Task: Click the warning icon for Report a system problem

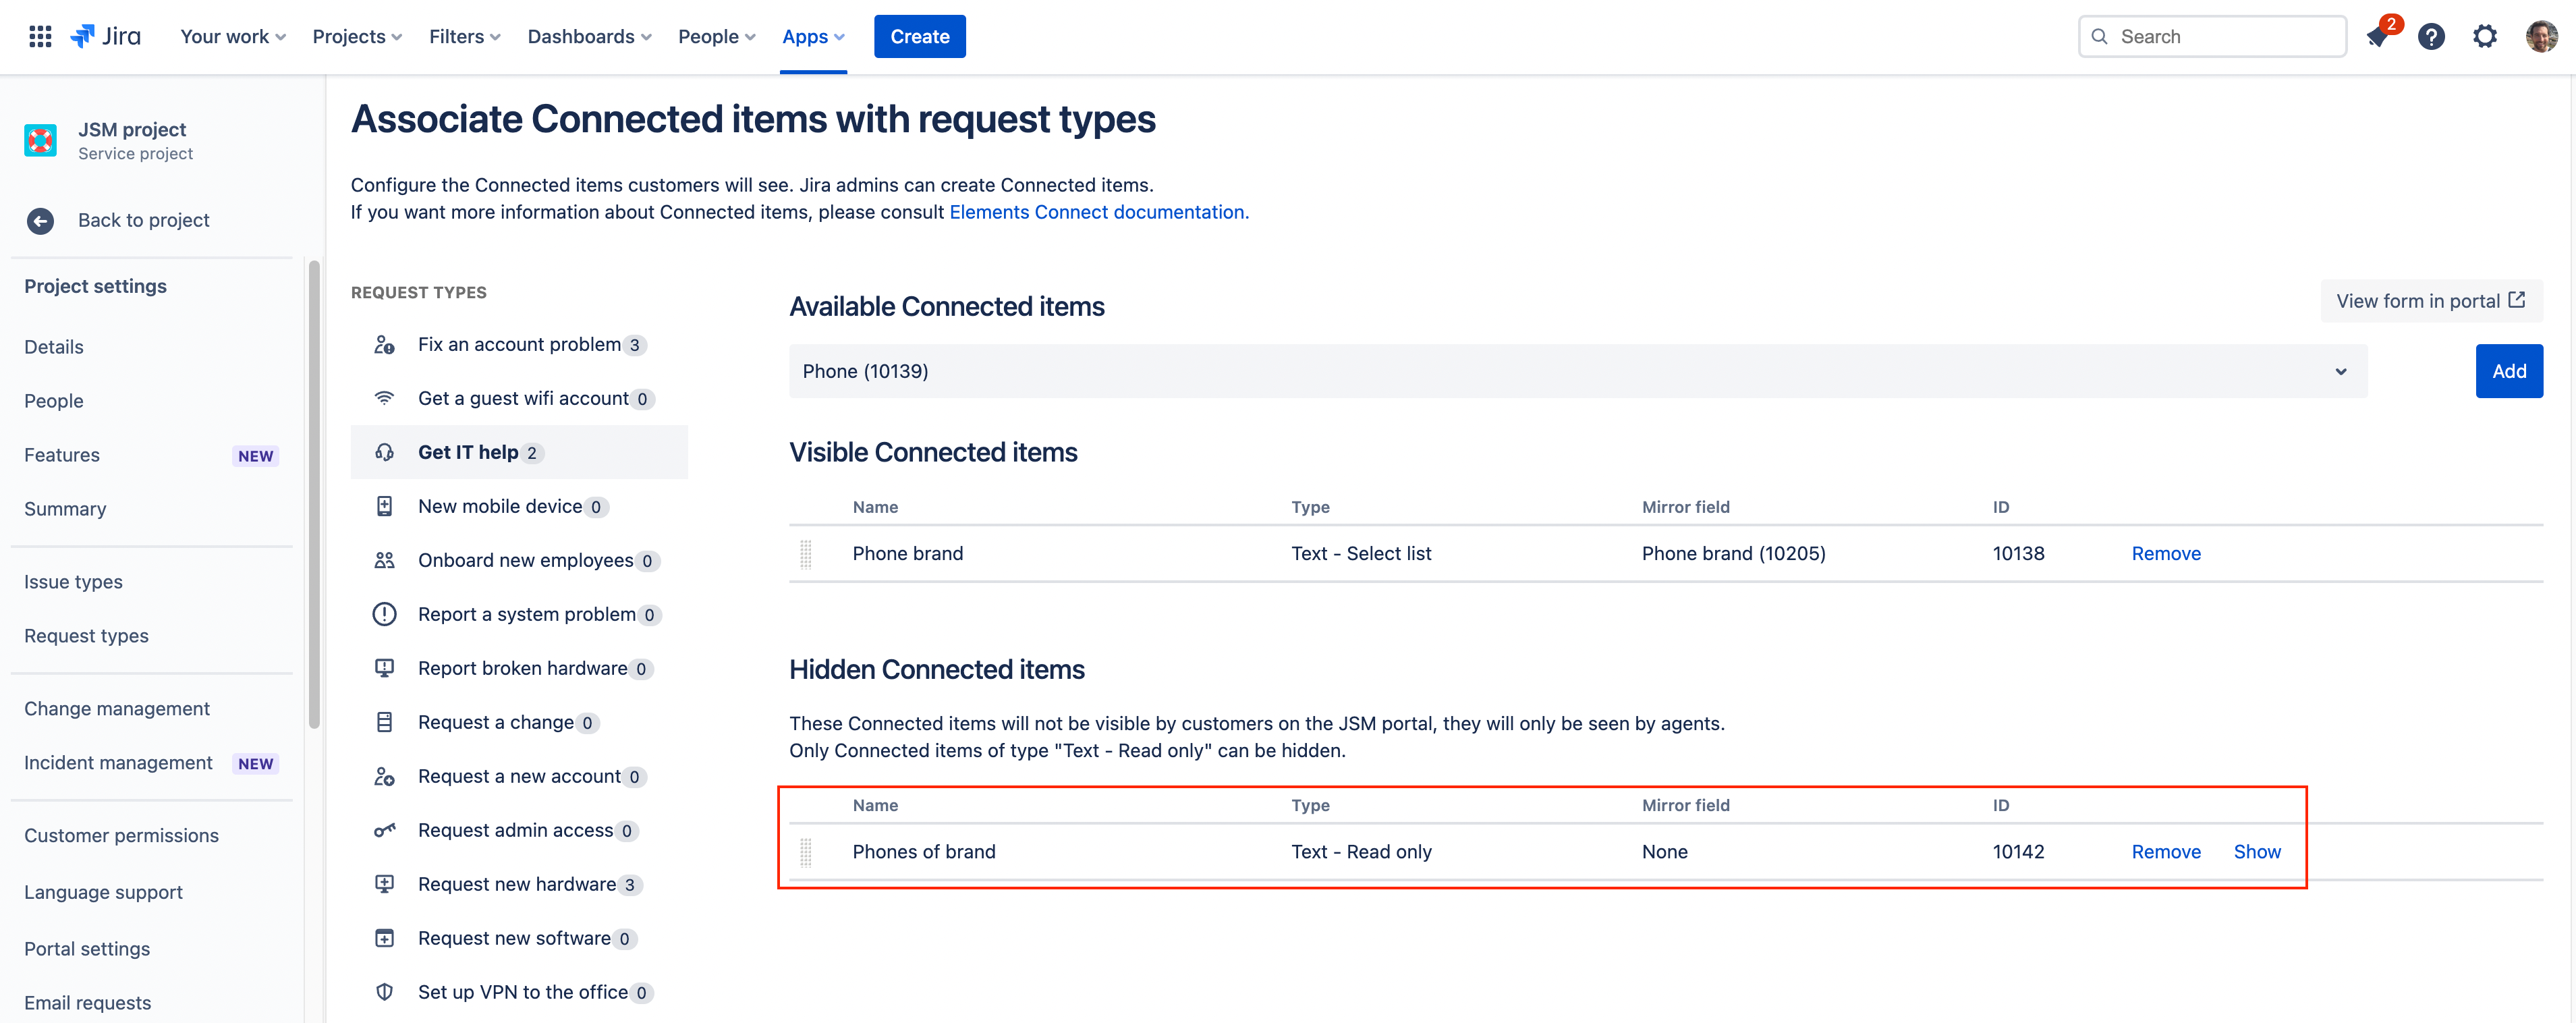Action: pyautogui.click(x=385, y=614)
